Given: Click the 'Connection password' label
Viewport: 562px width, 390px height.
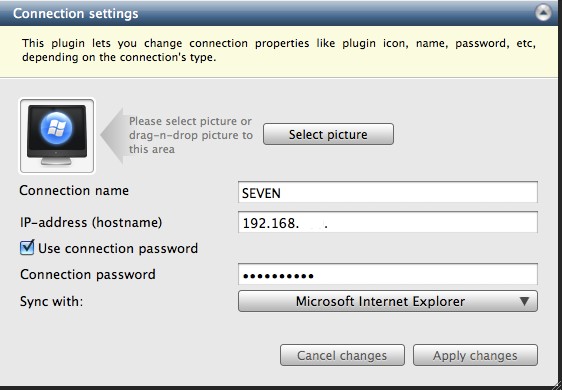Looking at the screenshot, I should tap(88, 275).
